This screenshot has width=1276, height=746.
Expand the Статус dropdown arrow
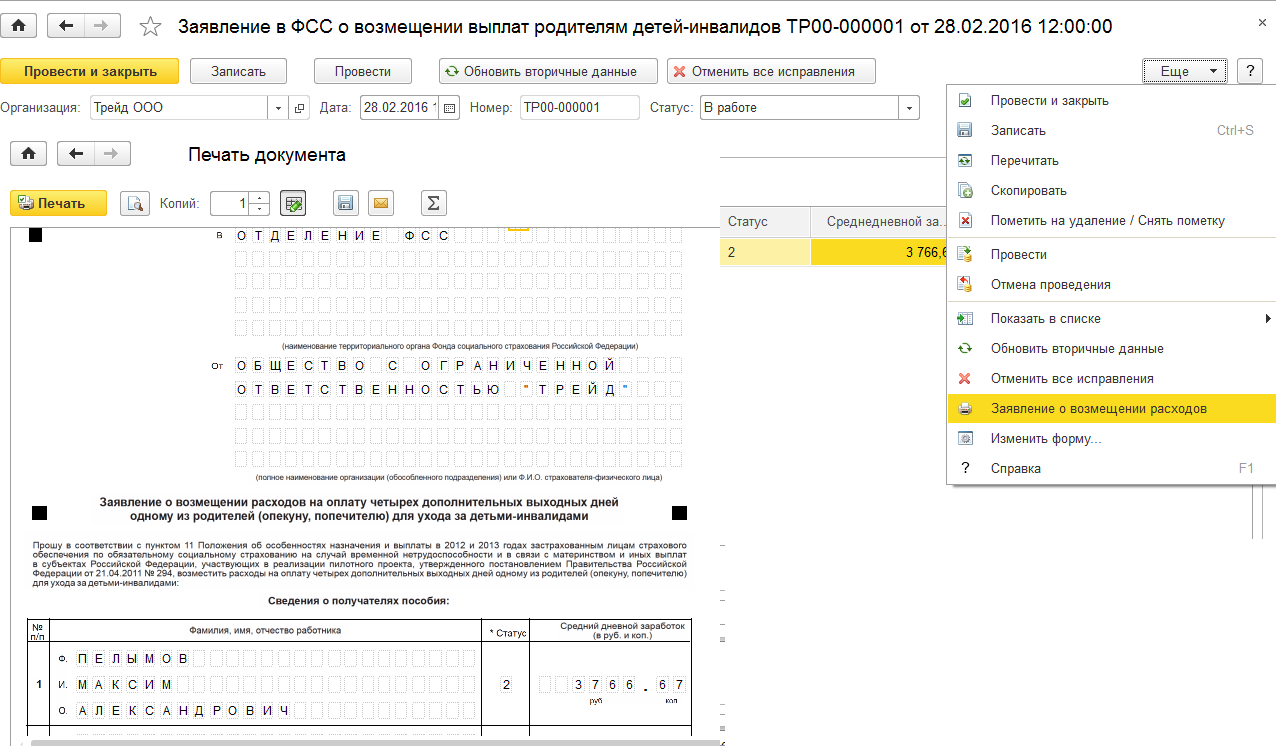tap(909, 108)
